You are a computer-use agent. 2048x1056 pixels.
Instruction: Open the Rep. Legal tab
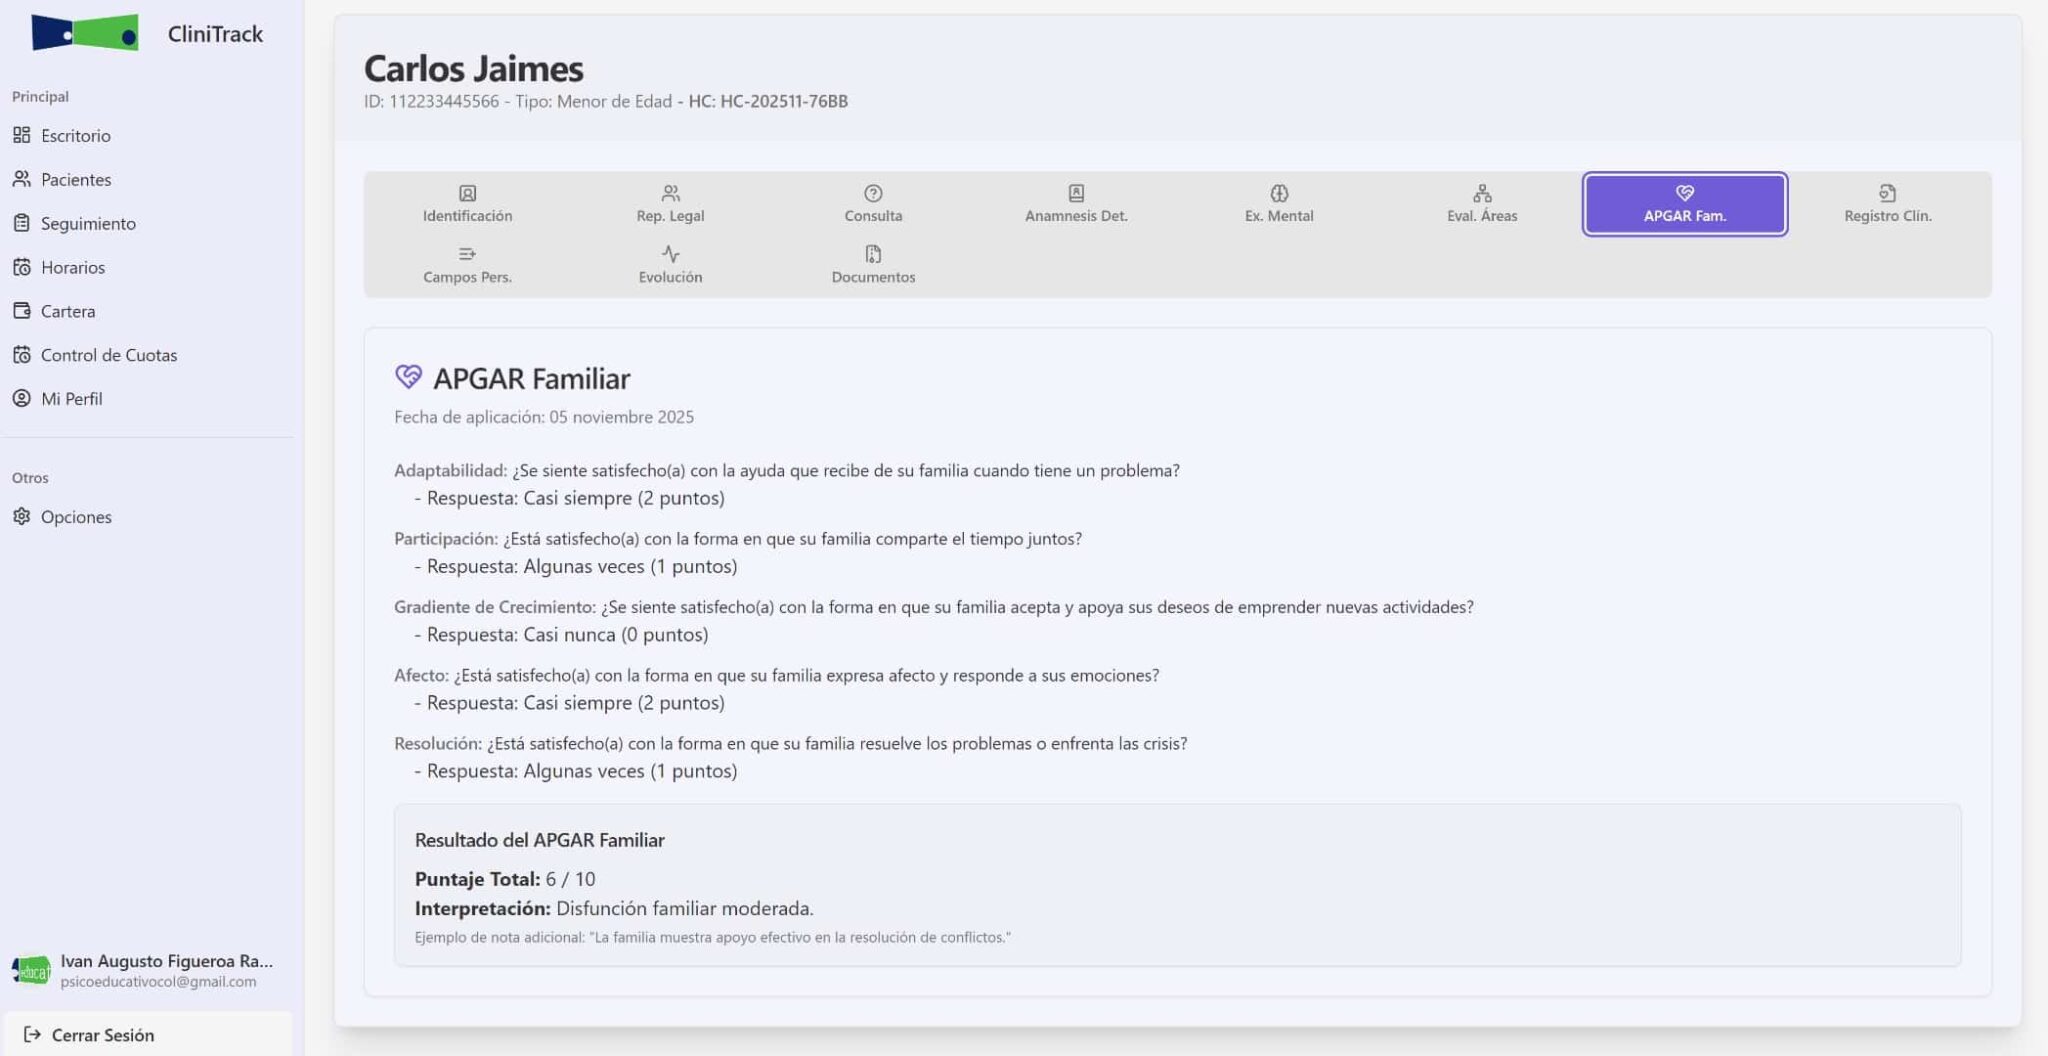[x=670, y=204]
